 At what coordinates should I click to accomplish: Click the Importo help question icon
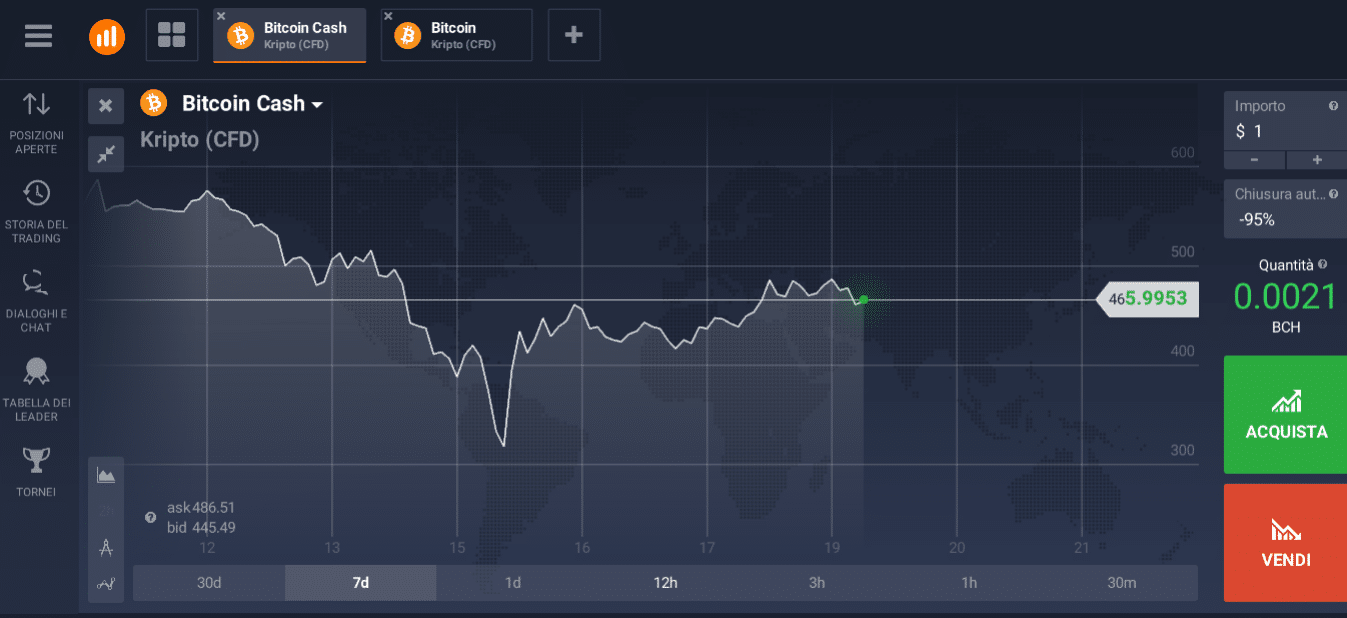pos(1333,106)
